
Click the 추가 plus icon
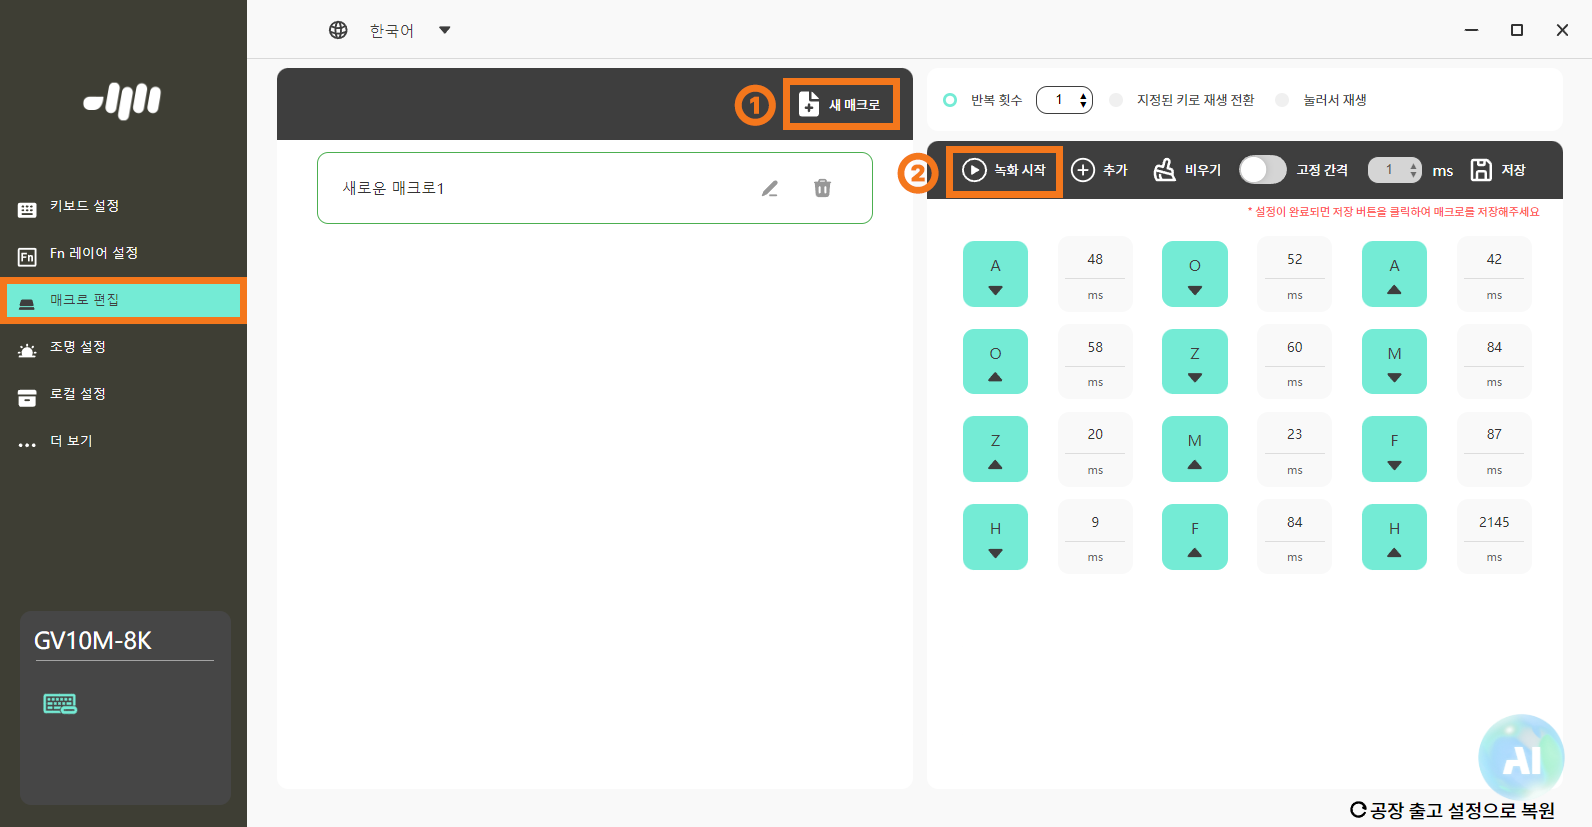coord(1083,170)
